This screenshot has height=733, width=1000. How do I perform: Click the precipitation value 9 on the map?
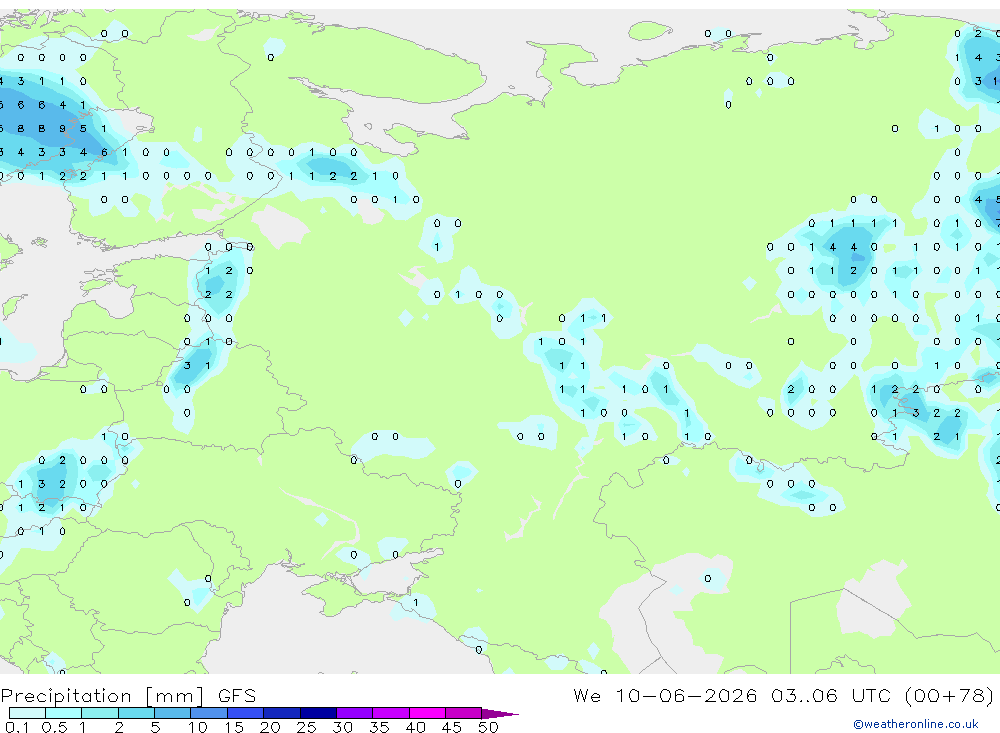[x=62, y=129]
